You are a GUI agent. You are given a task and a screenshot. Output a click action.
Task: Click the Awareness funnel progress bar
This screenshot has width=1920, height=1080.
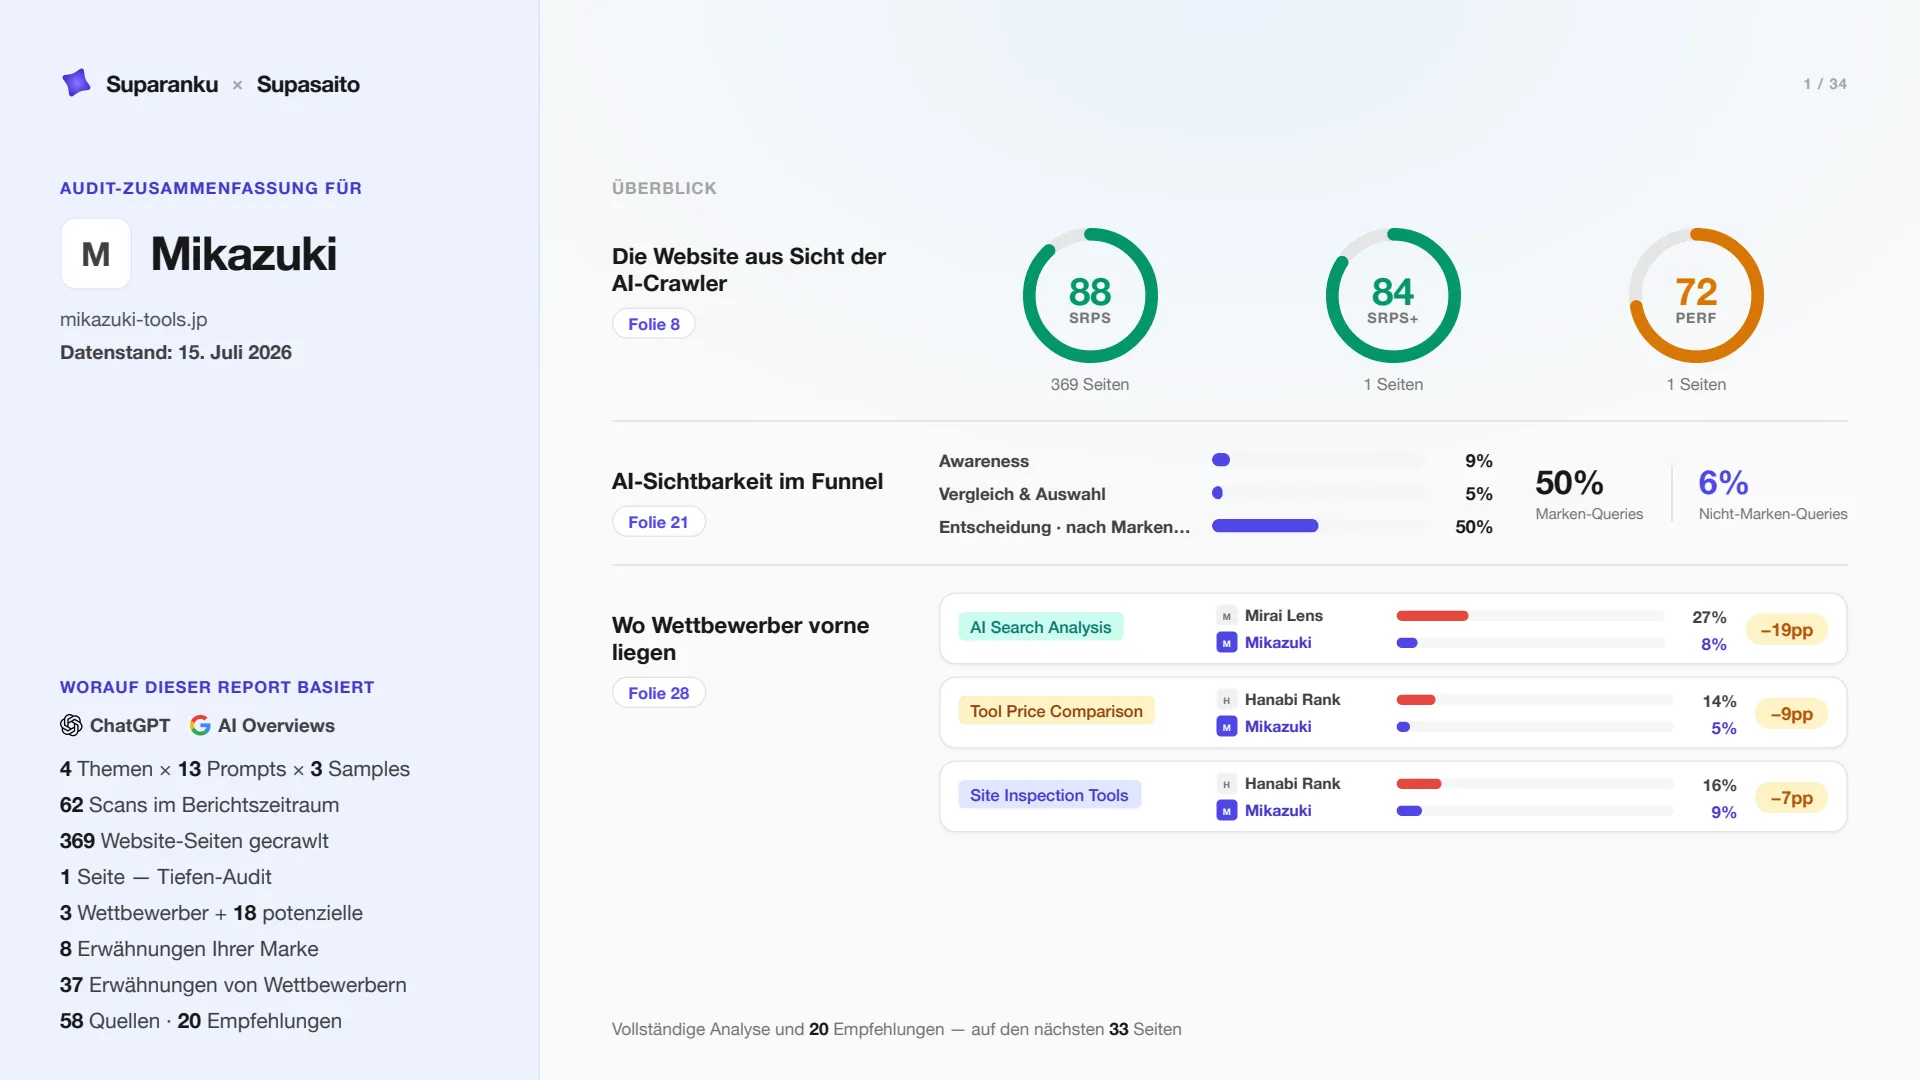coord(1318,460)
